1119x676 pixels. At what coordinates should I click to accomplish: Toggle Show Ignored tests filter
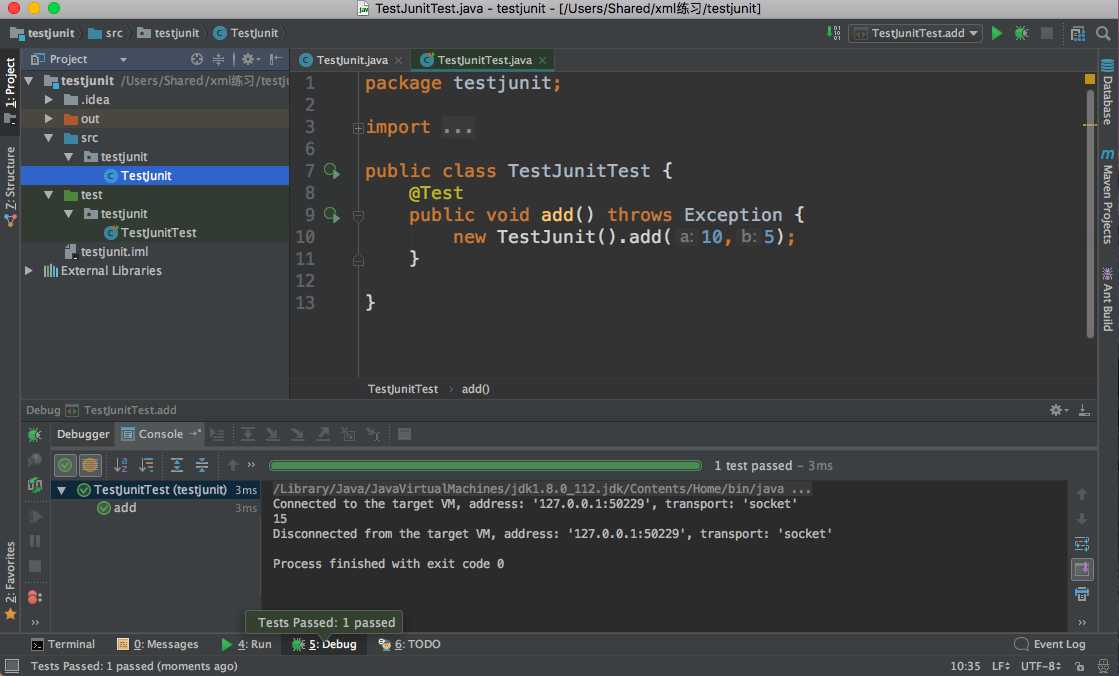tap(90, 465)
